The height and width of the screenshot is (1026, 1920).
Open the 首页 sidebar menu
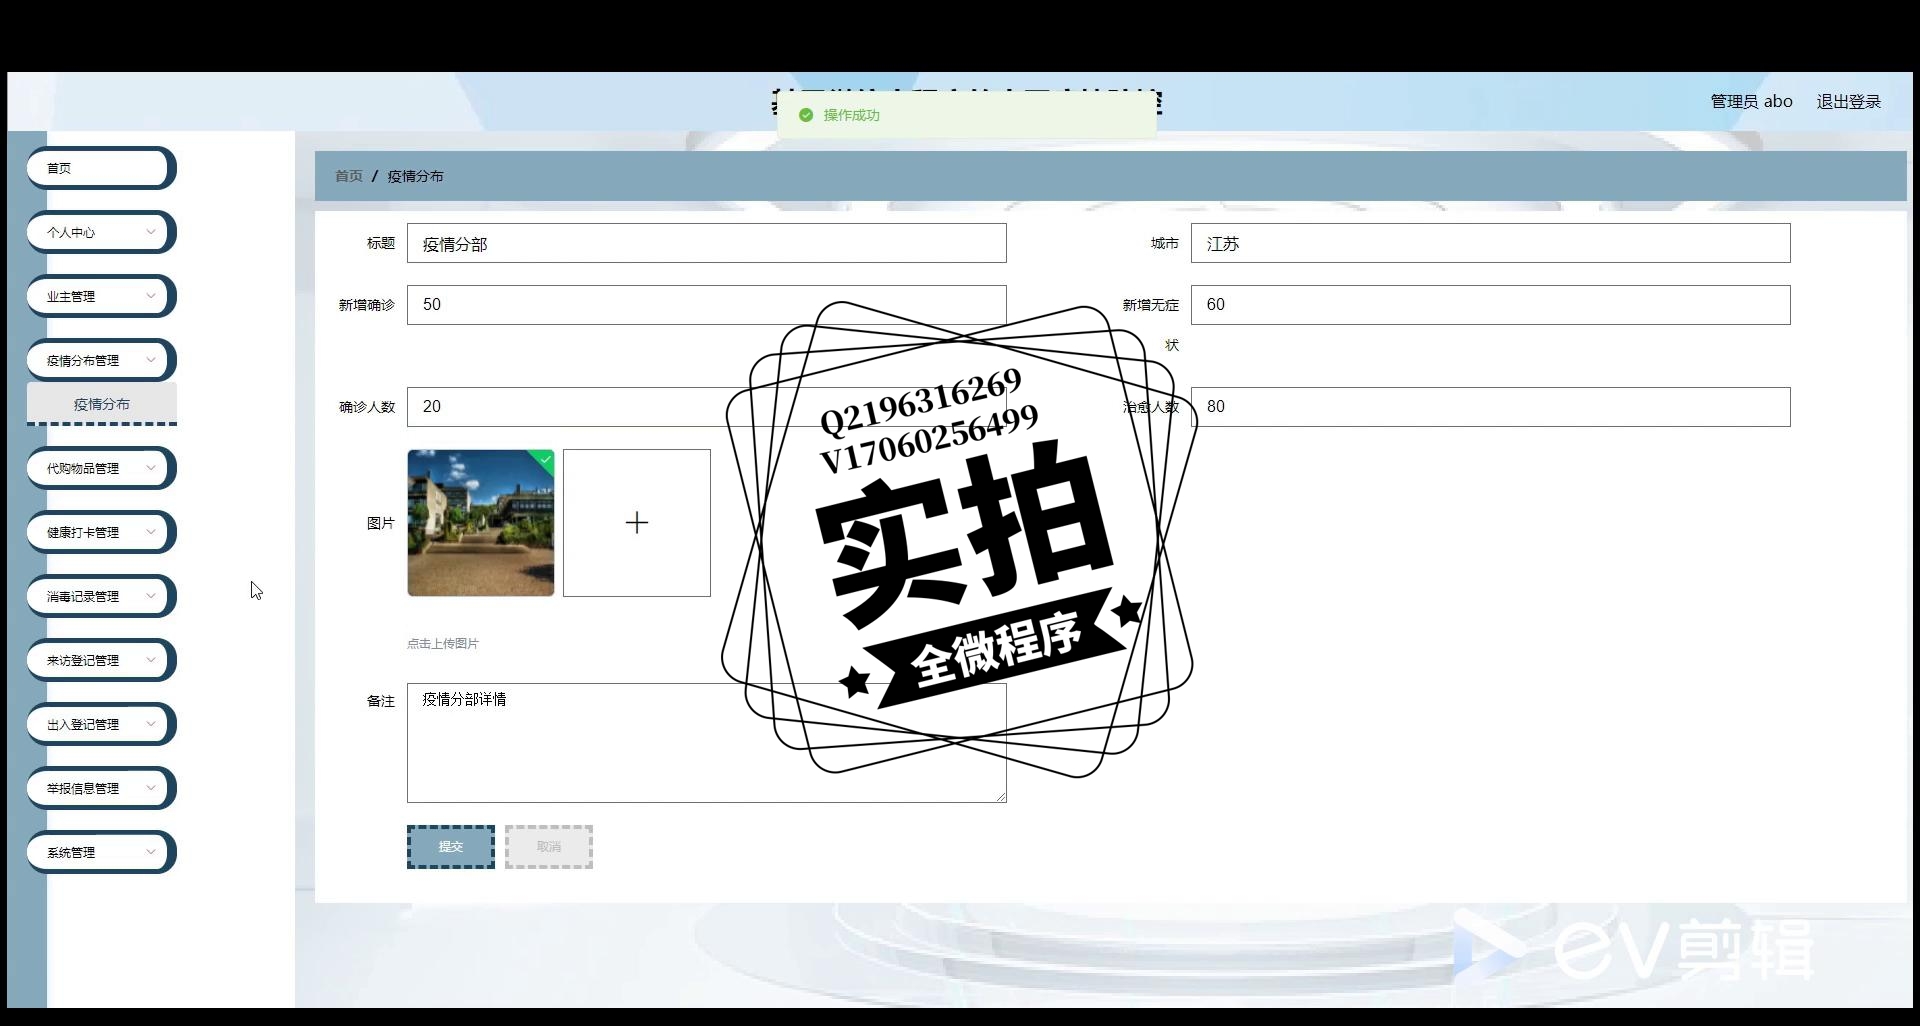point(101,168)
